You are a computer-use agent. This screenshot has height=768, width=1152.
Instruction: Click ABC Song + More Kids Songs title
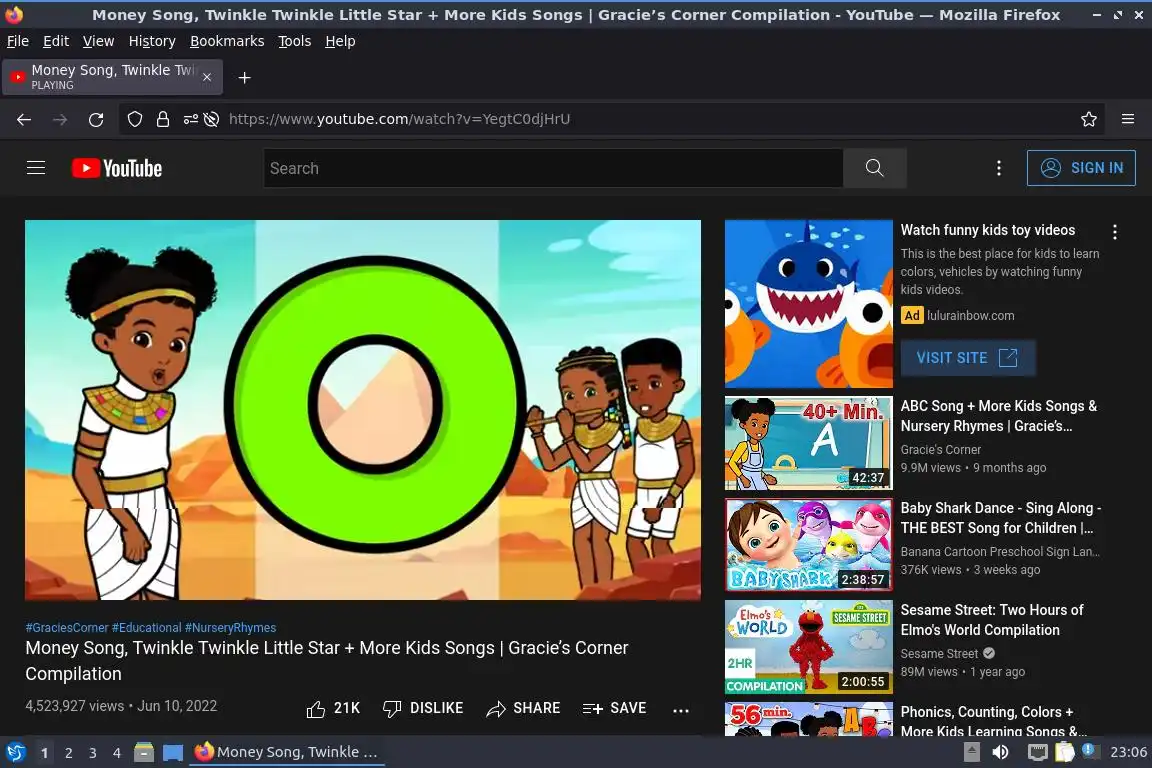tap(998, 416)
